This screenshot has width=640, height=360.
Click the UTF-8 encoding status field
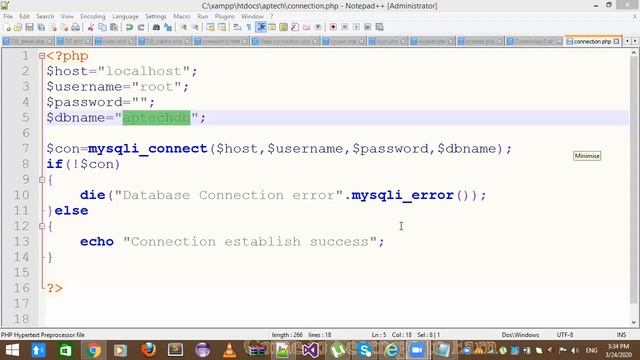coord(565,335)
